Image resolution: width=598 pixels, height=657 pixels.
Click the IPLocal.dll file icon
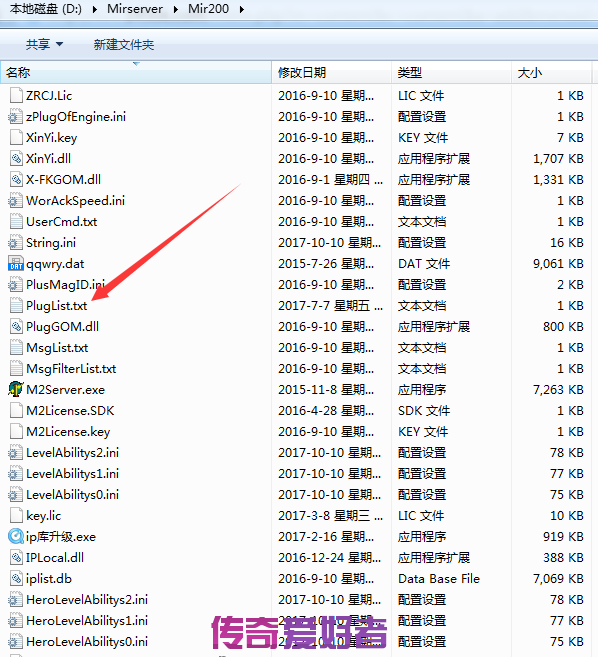click(16, 557)
